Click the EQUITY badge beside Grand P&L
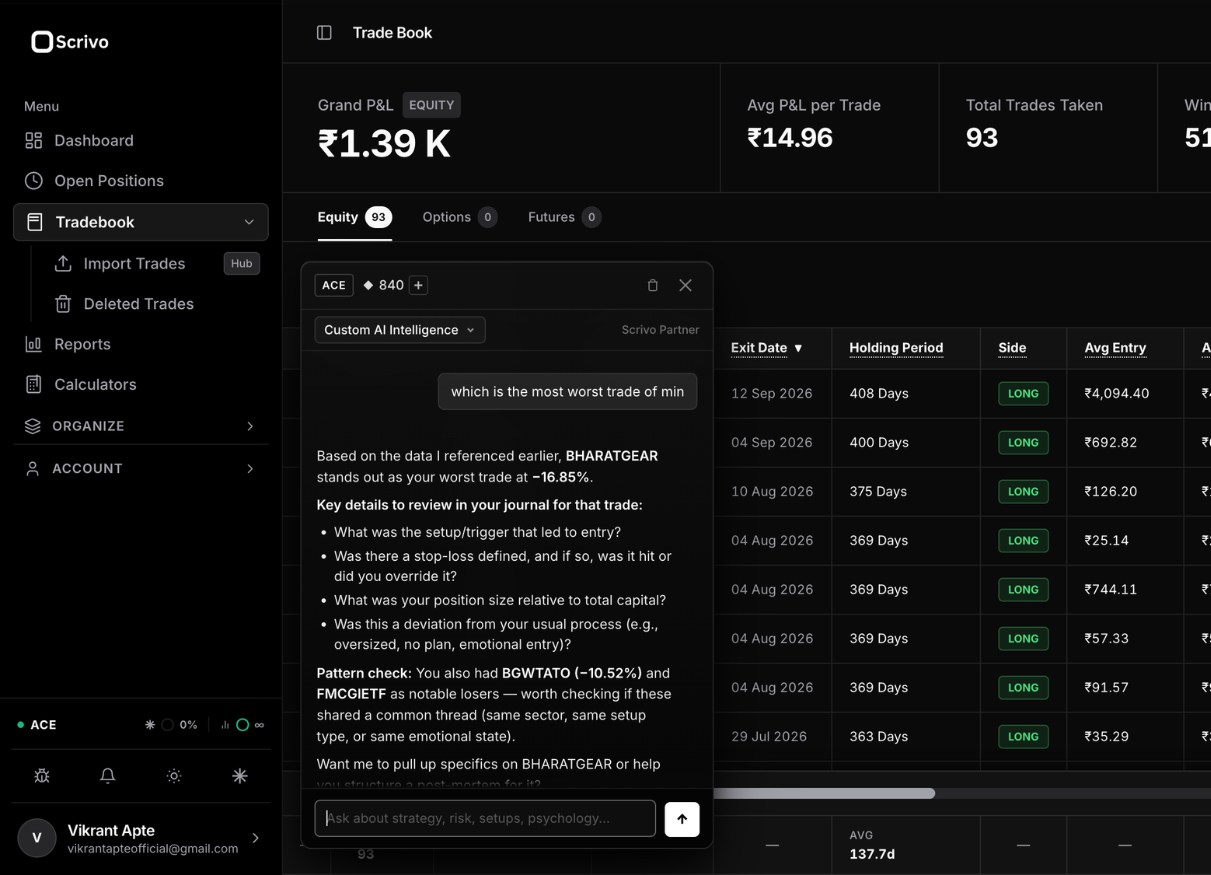The image size is (1211, 875). 432,105
